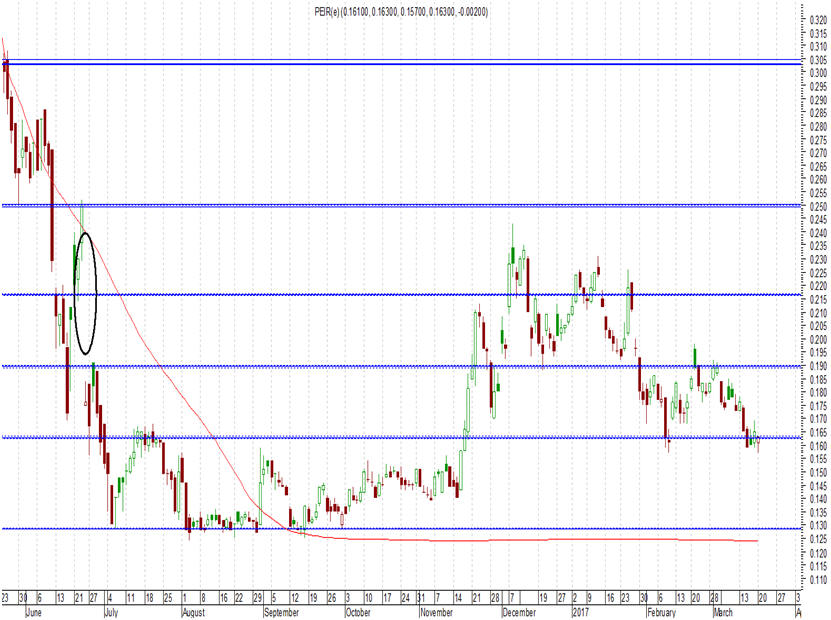Viewport: 831px width, 620px height.
Task: Click the 9 date tick label
Action: [x=588, y=598]
